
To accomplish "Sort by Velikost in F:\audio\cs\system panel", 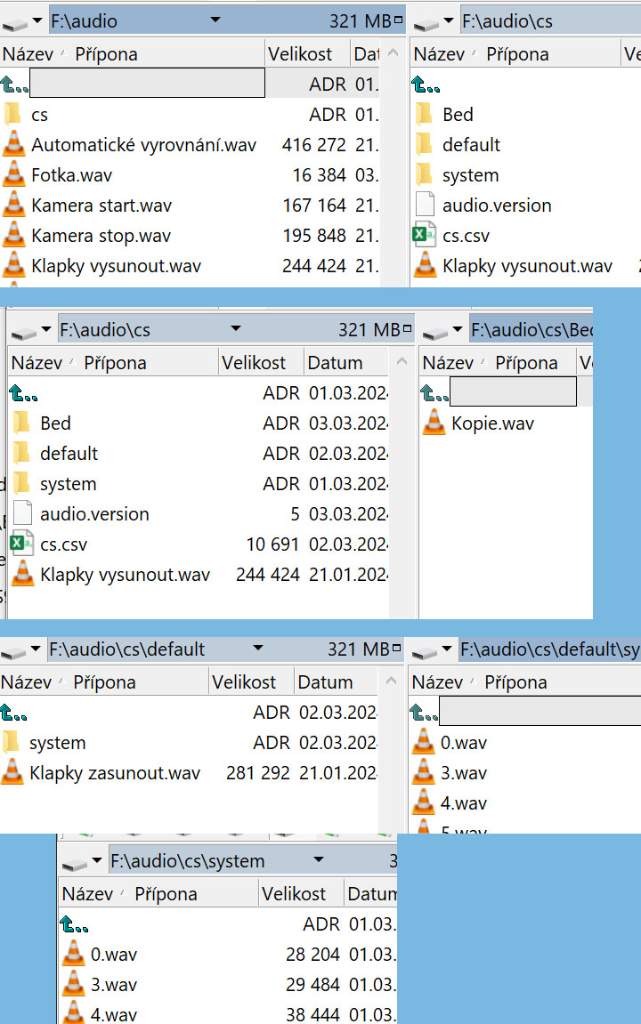I will tap(294, 894).
